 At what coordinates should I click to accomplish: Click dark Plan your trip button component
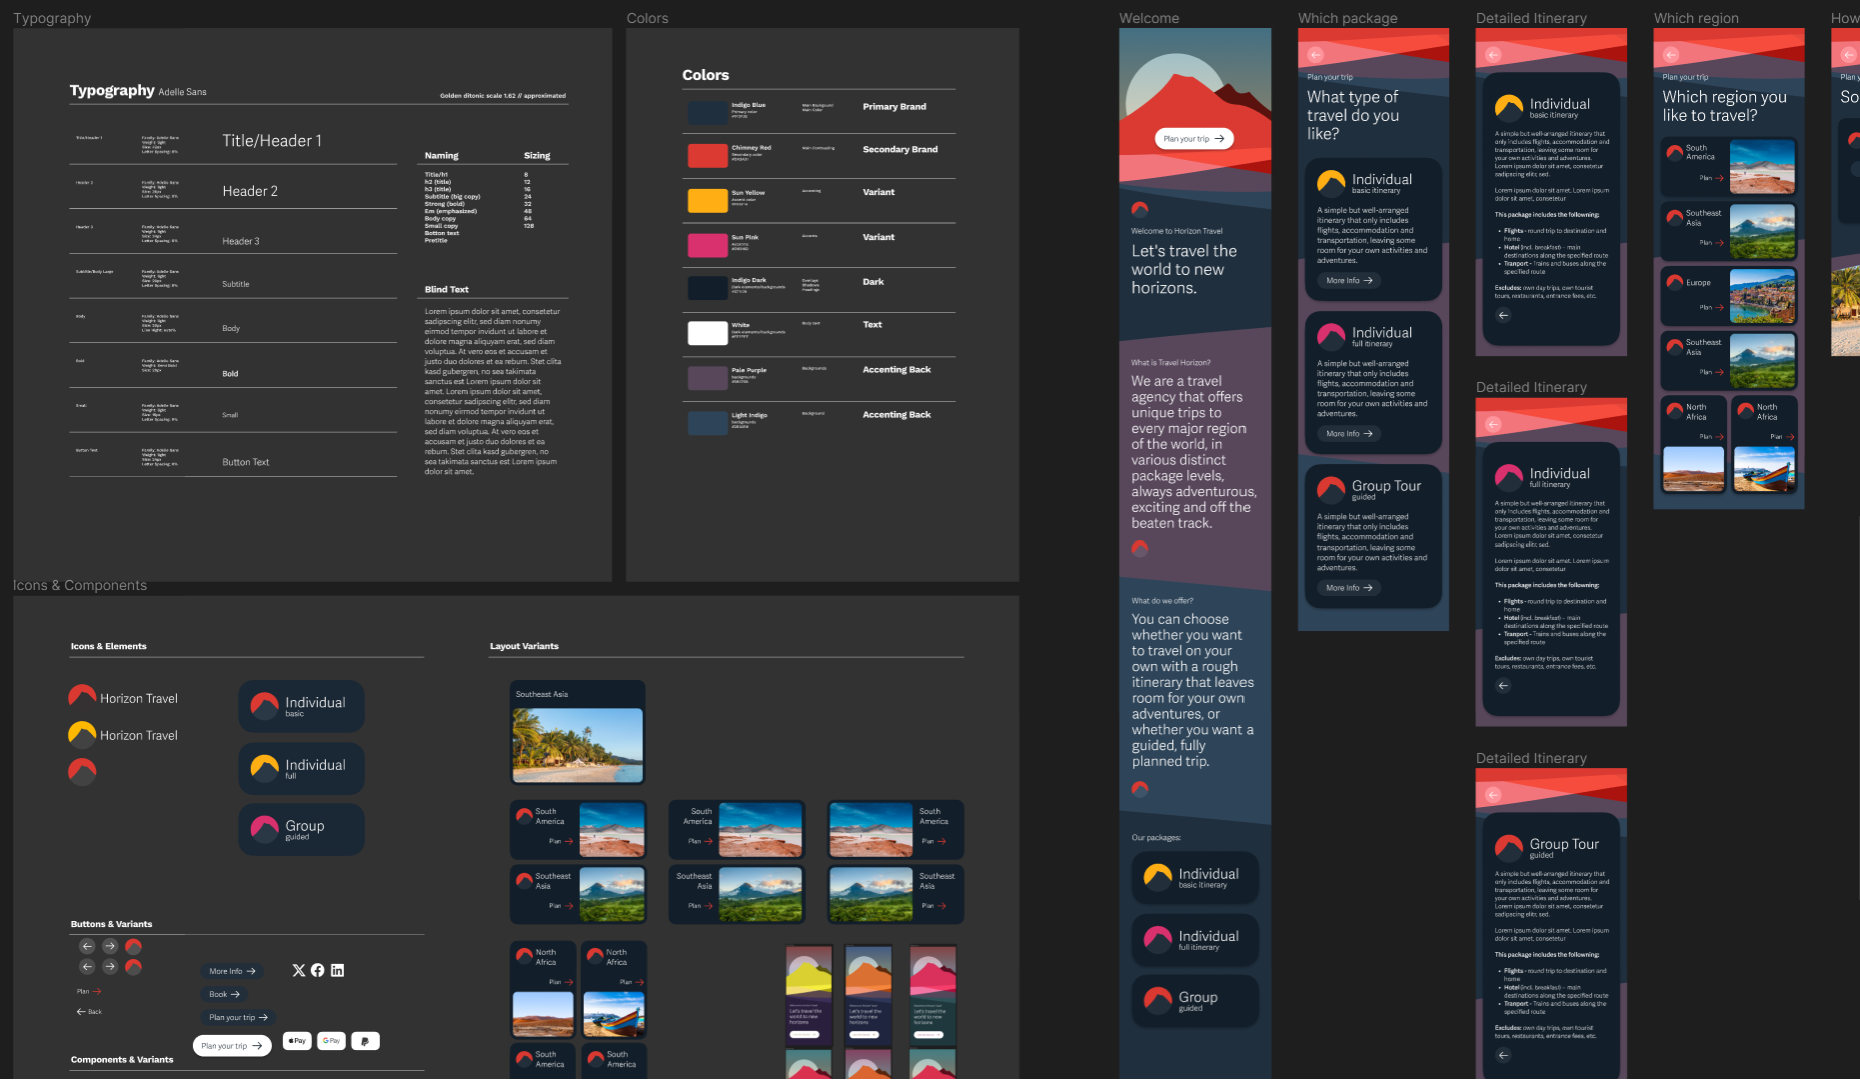point(238,1017)
